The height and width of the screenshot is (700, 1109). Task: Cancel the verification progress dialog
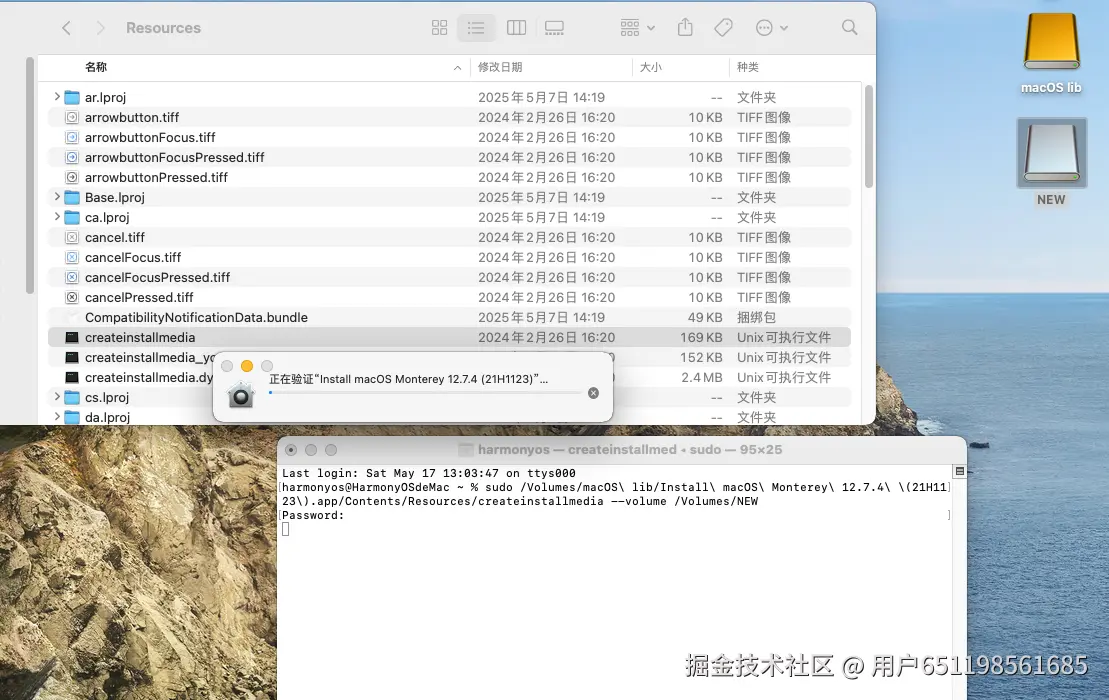point(593,393)
